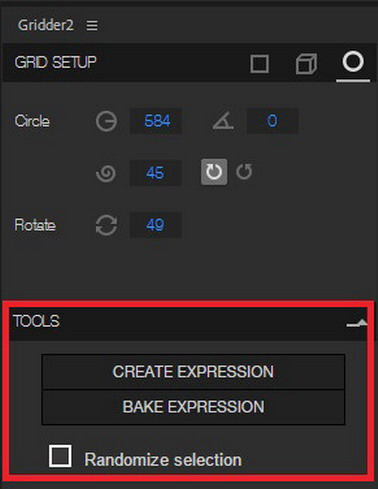Click the Rotate arrows icon
This screenshot has height=489, width=378.
point(106,225)
